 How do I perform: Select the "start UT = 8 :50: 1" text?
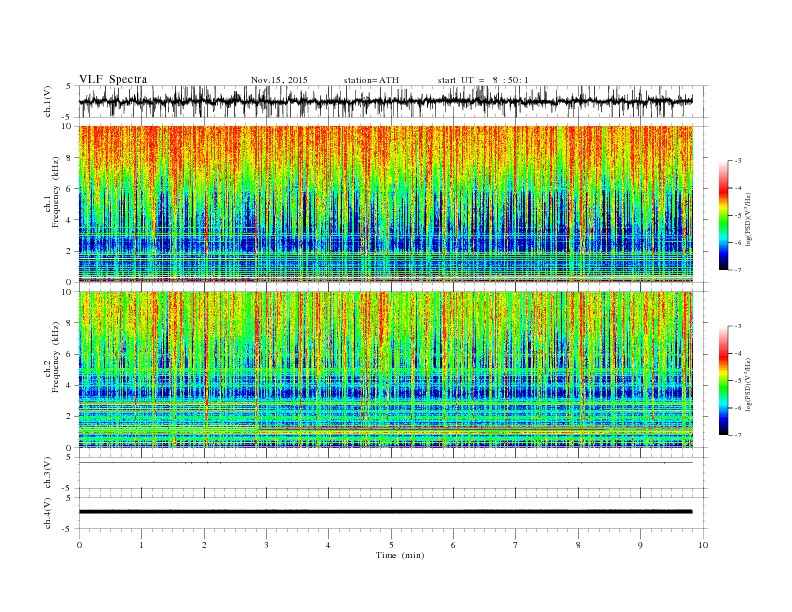[483, 80]
